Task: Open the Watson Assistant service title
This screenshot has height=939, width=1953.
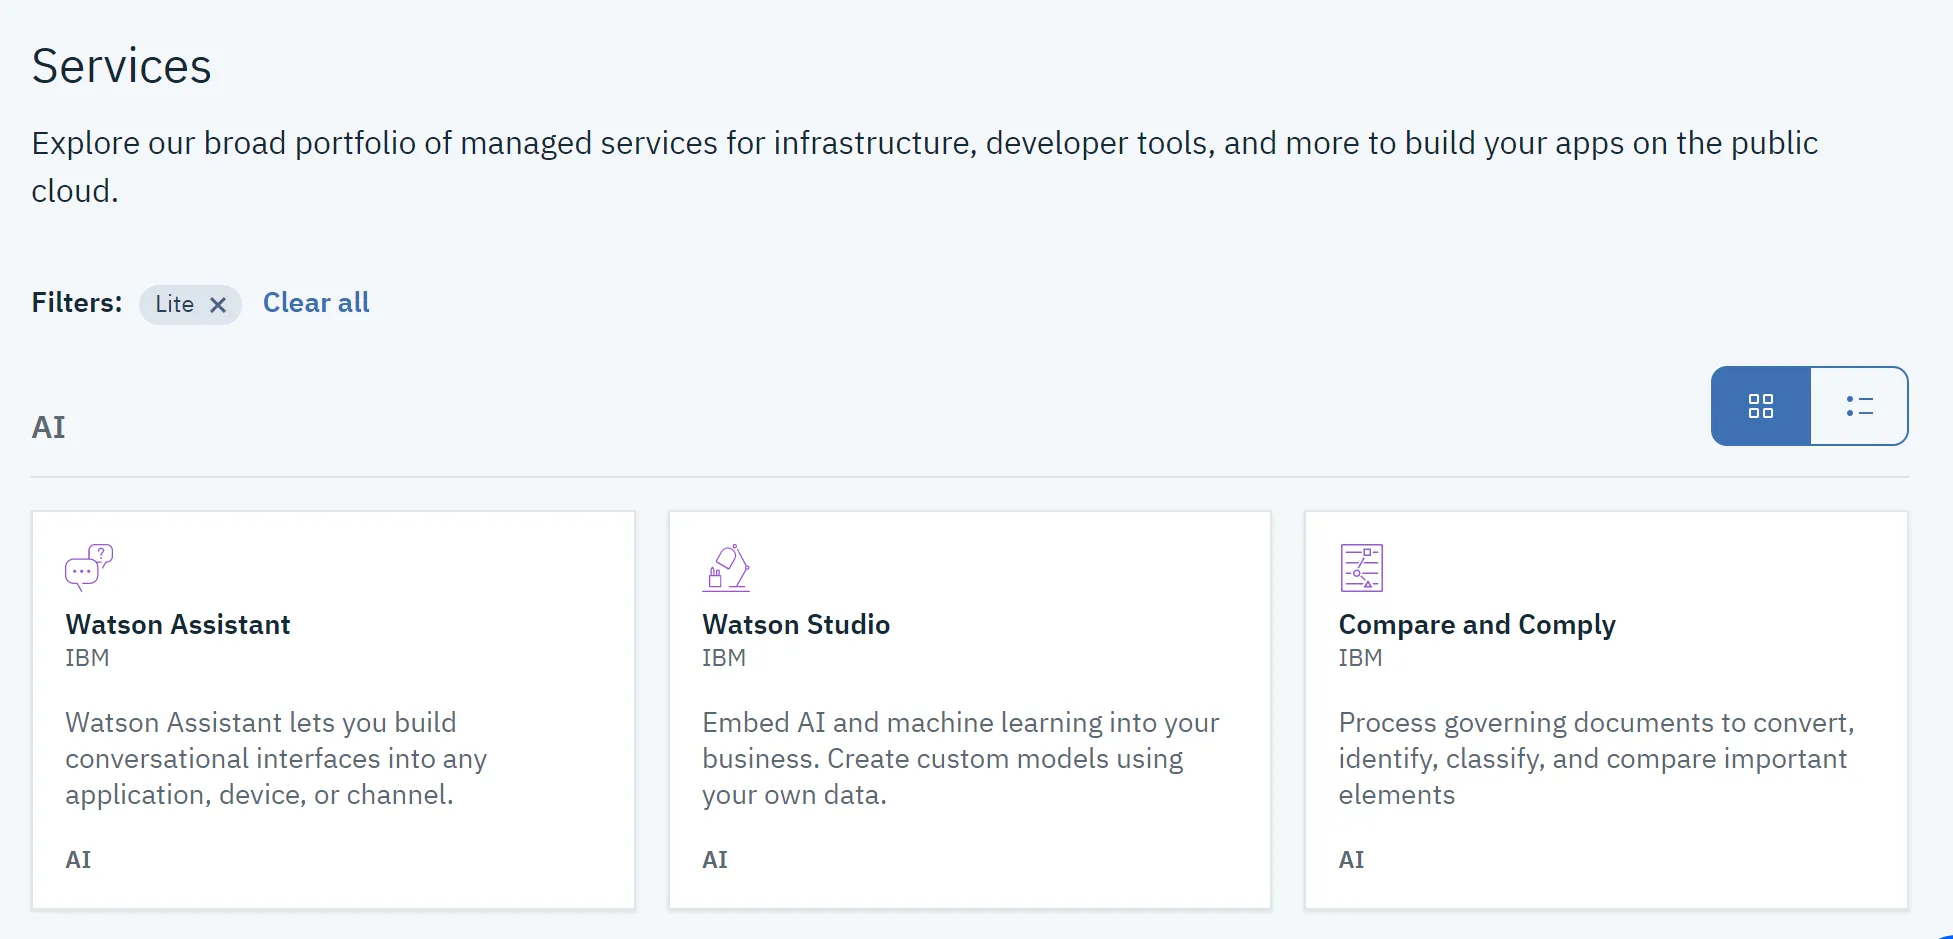Action: point(178,625)
